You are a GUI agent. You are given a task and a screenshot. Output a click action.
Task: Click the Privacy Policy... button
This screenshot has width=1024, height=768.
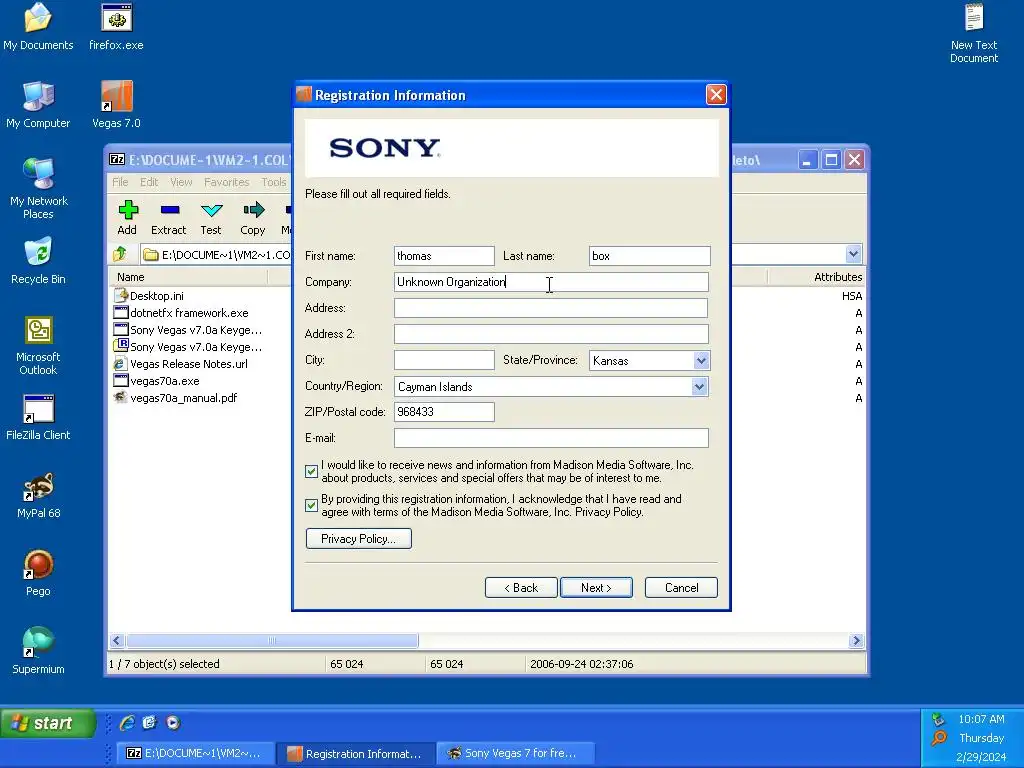tap(359, 539)
